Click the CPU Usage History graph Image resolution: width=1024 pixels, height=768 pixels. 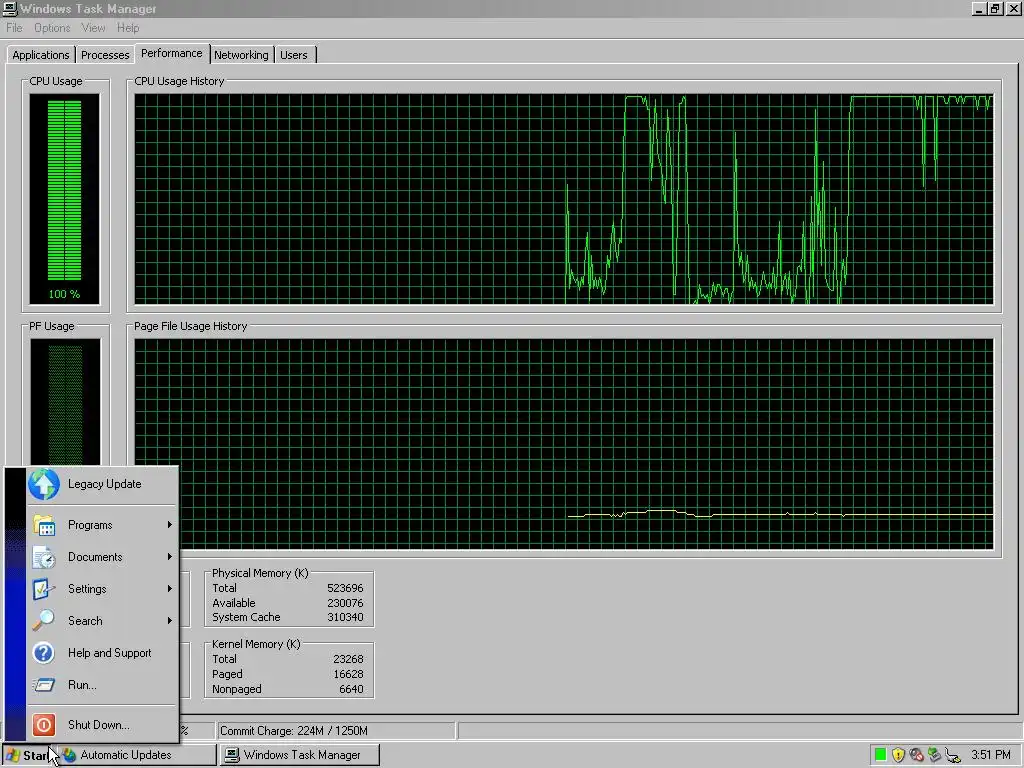[x=564, y=199]
